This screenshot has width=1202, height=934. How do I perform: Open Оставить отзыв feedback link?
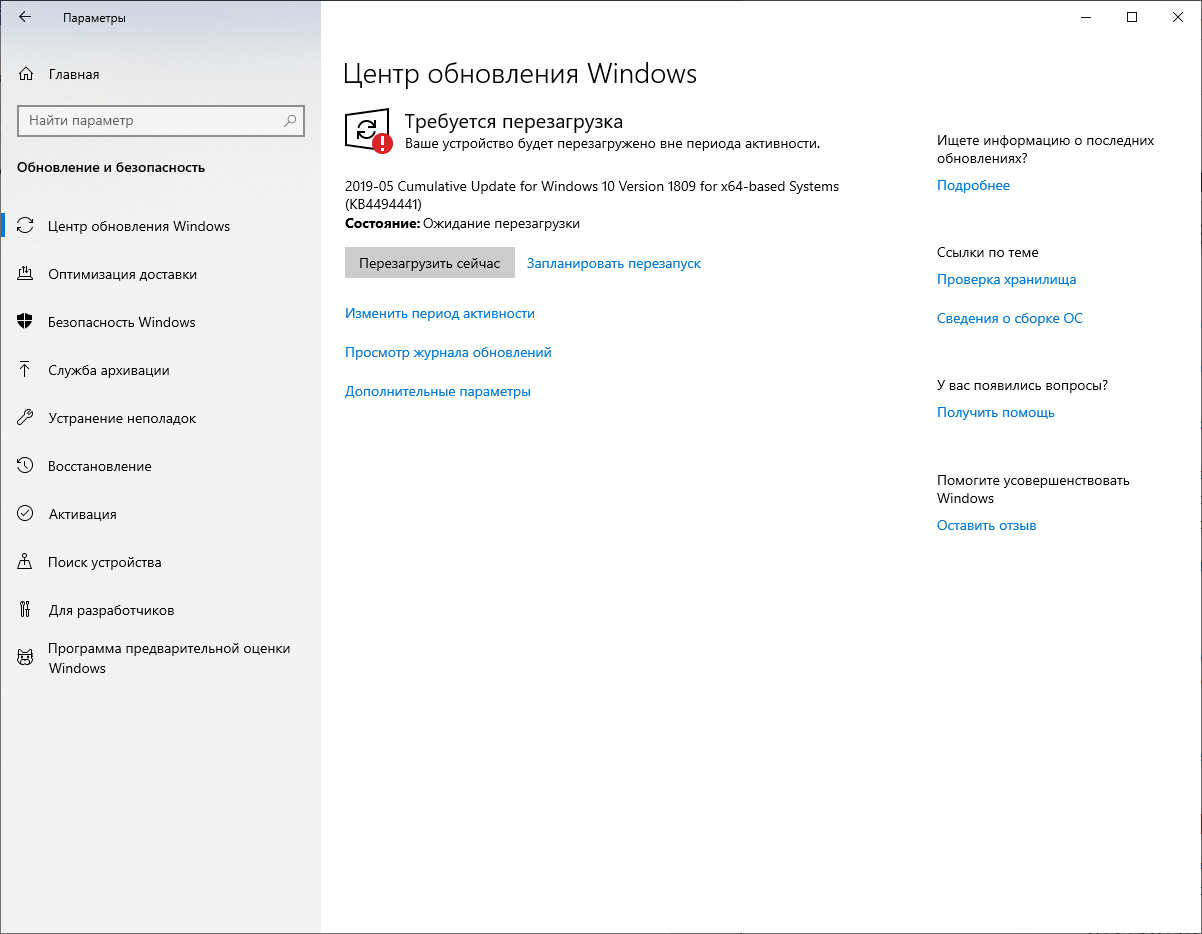(986, 525)
